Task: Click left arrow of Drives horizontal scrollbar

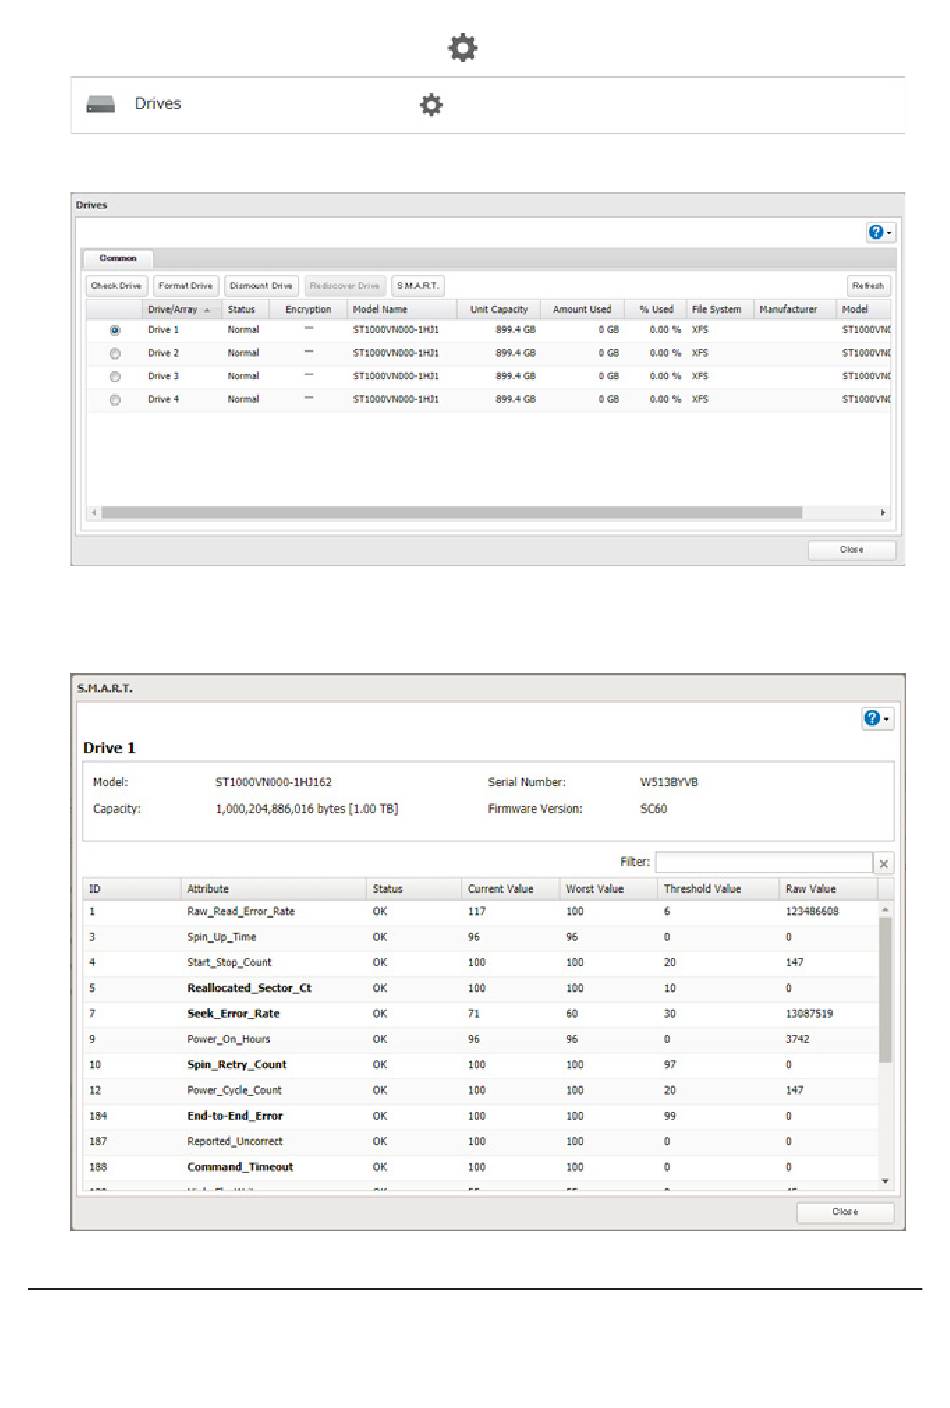Action: coord(95,513)
